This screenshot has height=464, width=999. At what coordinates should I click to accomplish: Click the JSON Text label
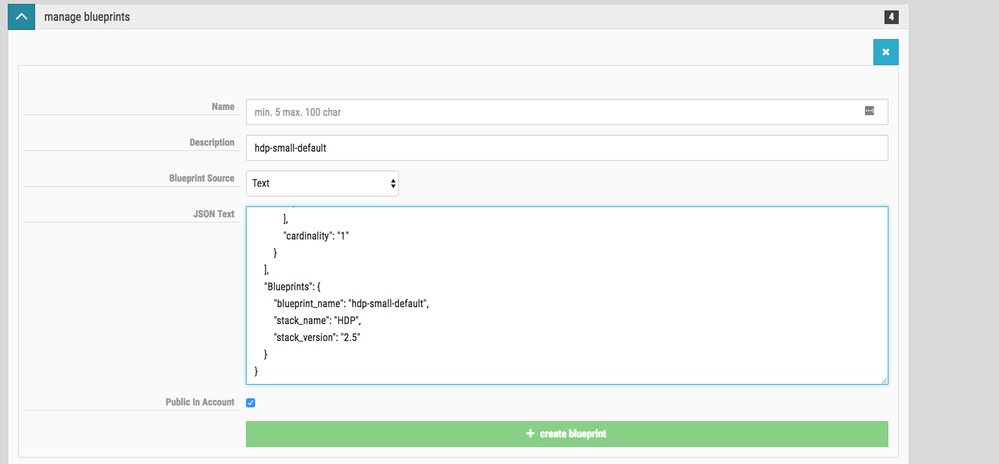click(x=212, y=214)
